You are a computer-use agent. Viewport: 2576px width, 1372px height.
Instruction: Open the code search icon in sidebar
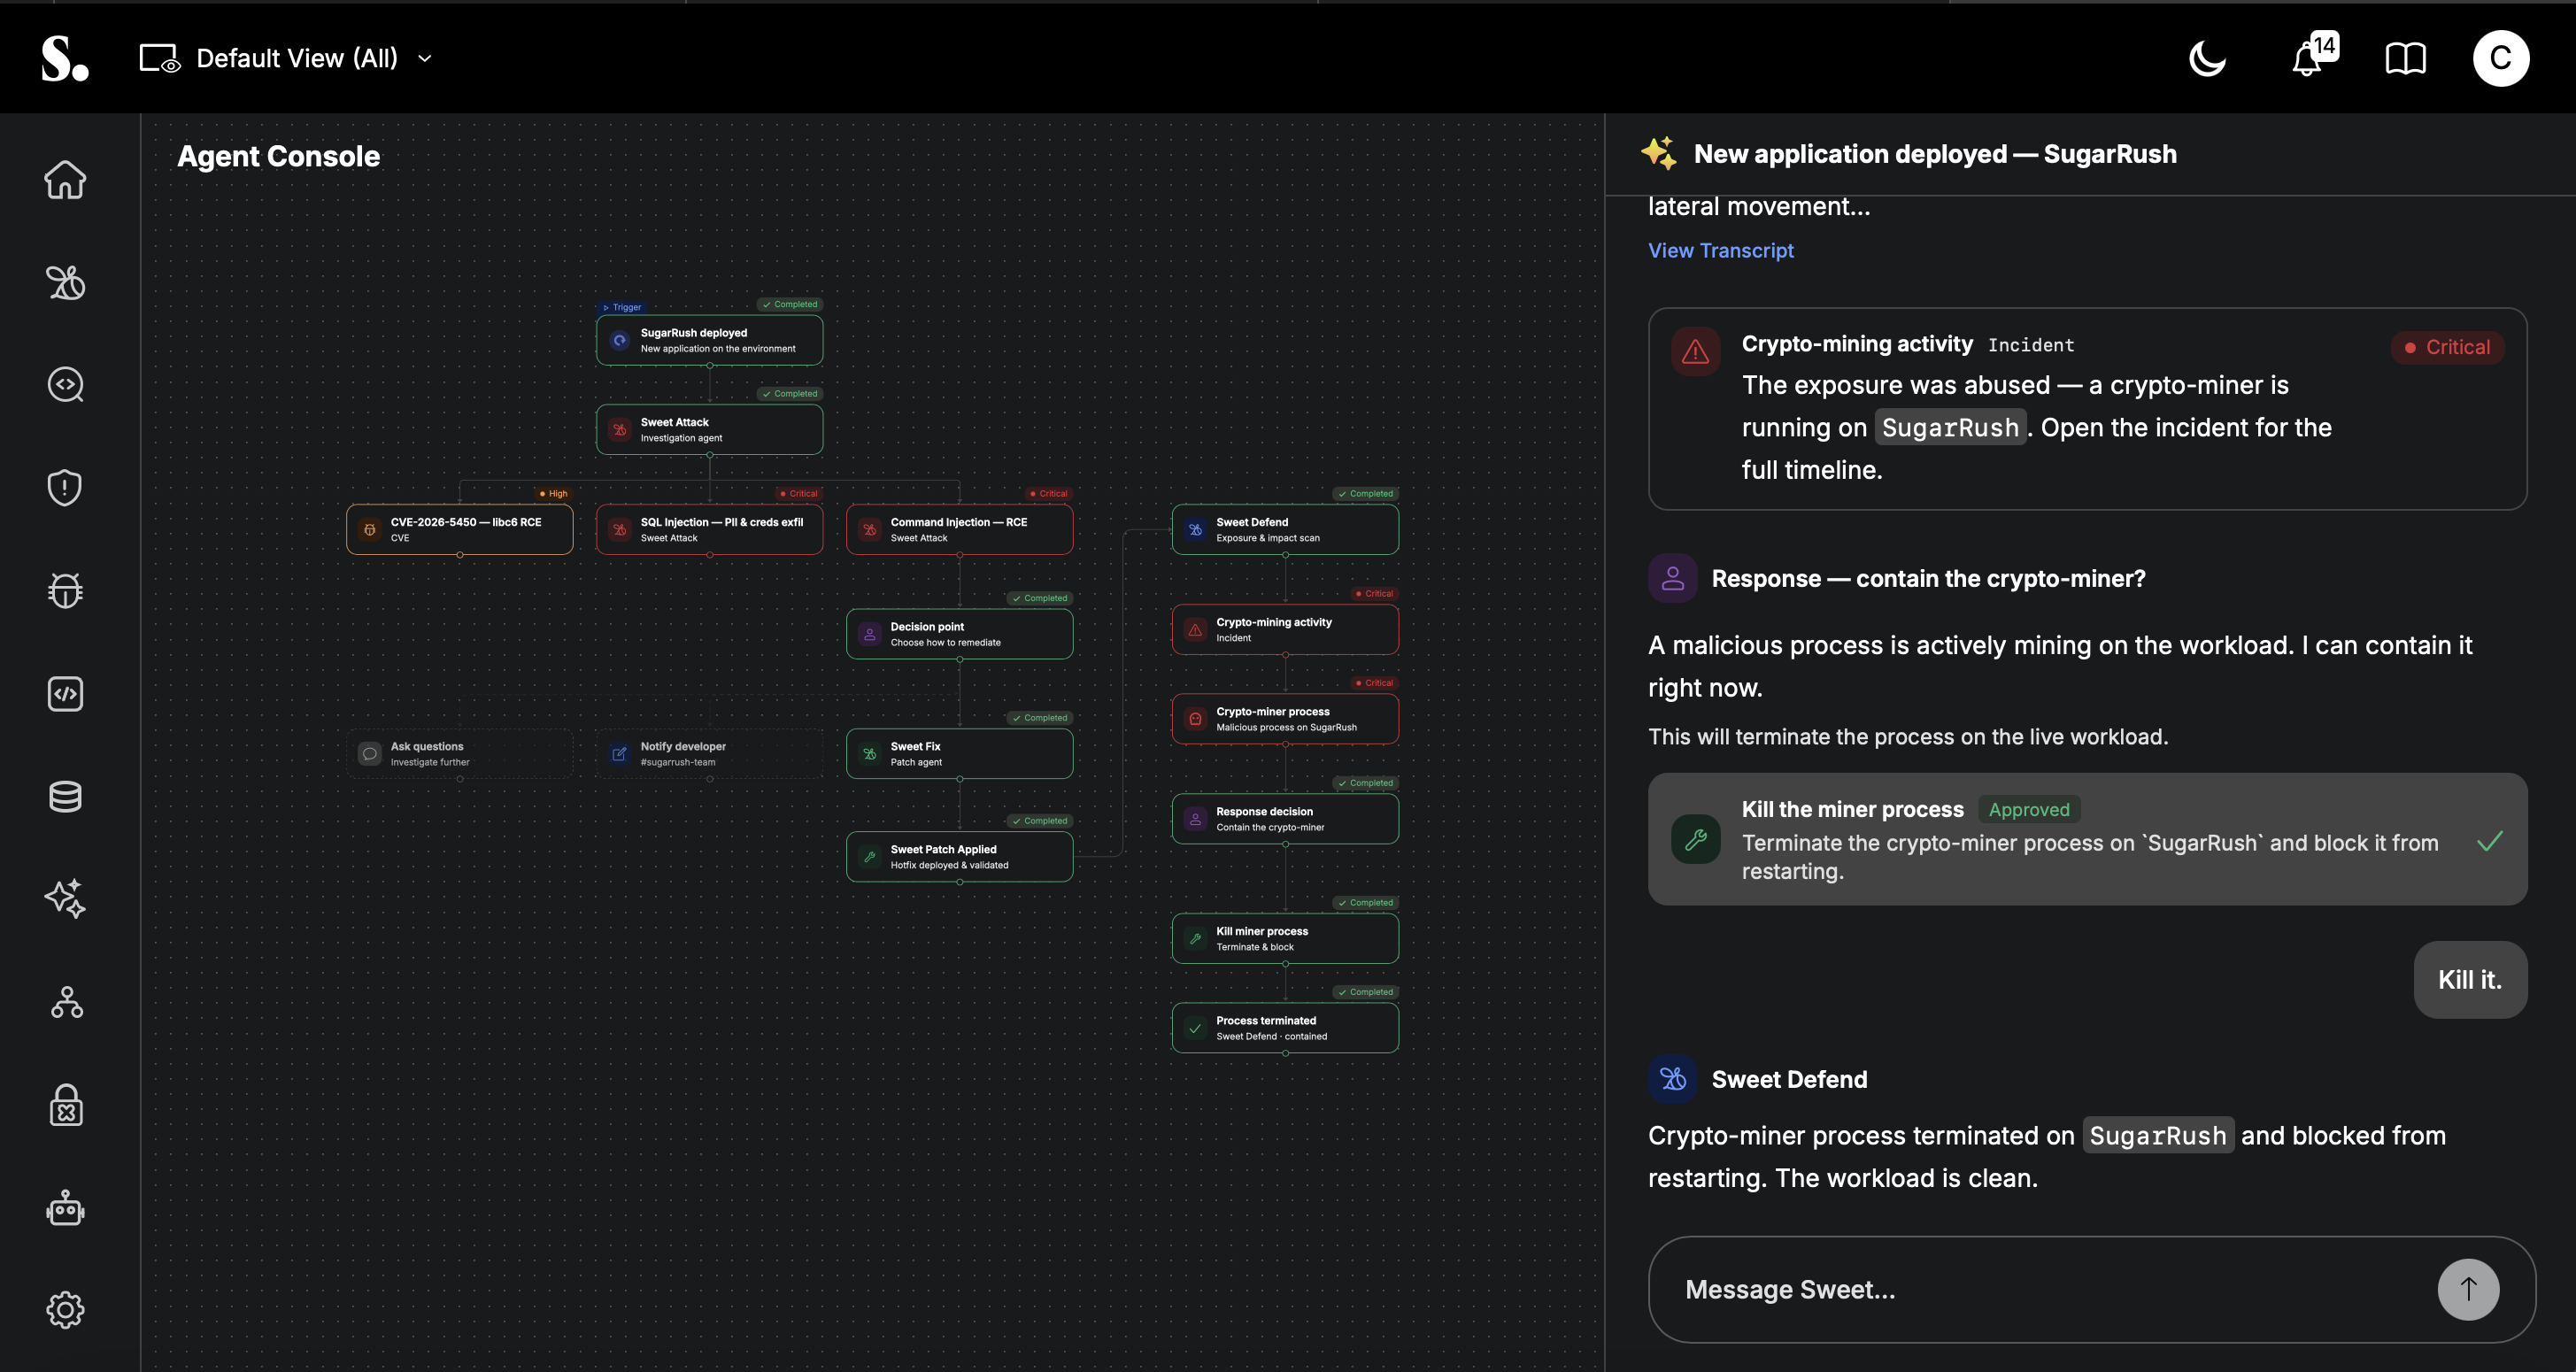65,385
